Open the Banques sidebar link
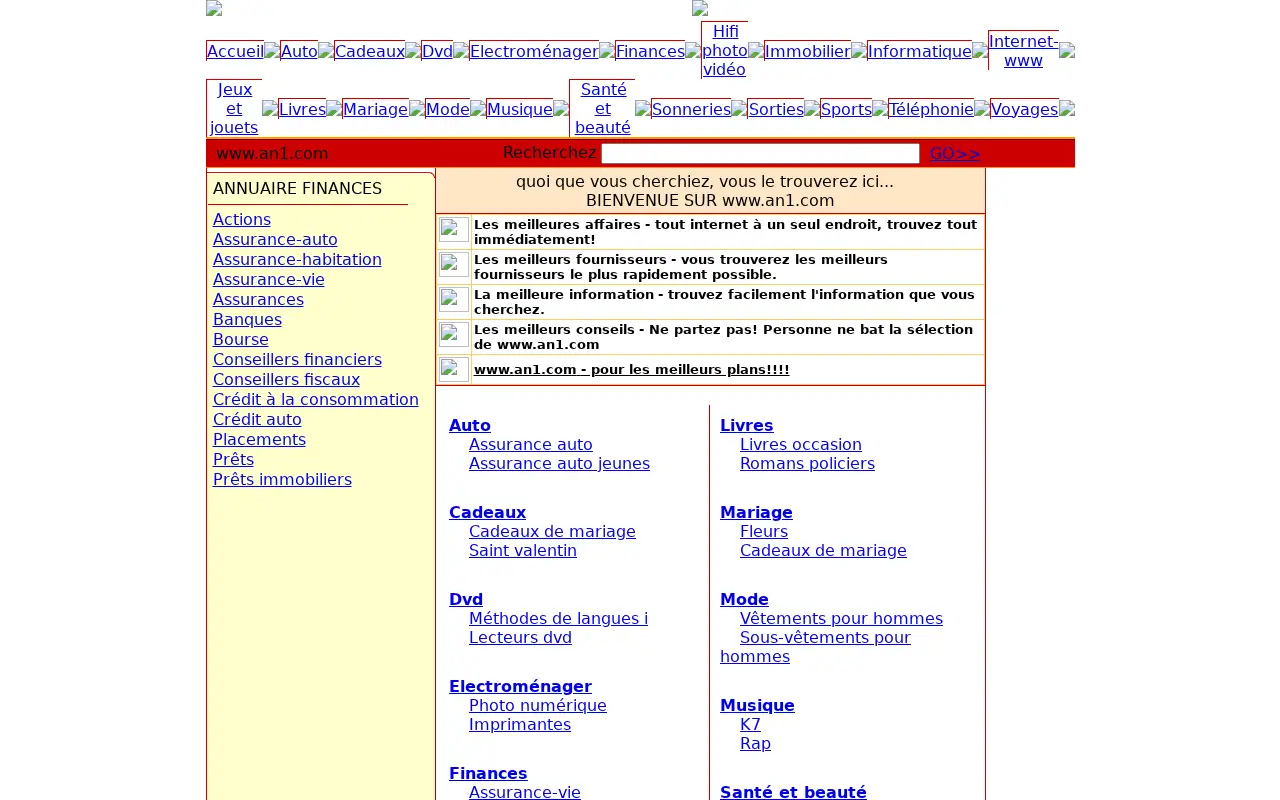This screenshot has width=1280, height=800. [x=247, y=319]
